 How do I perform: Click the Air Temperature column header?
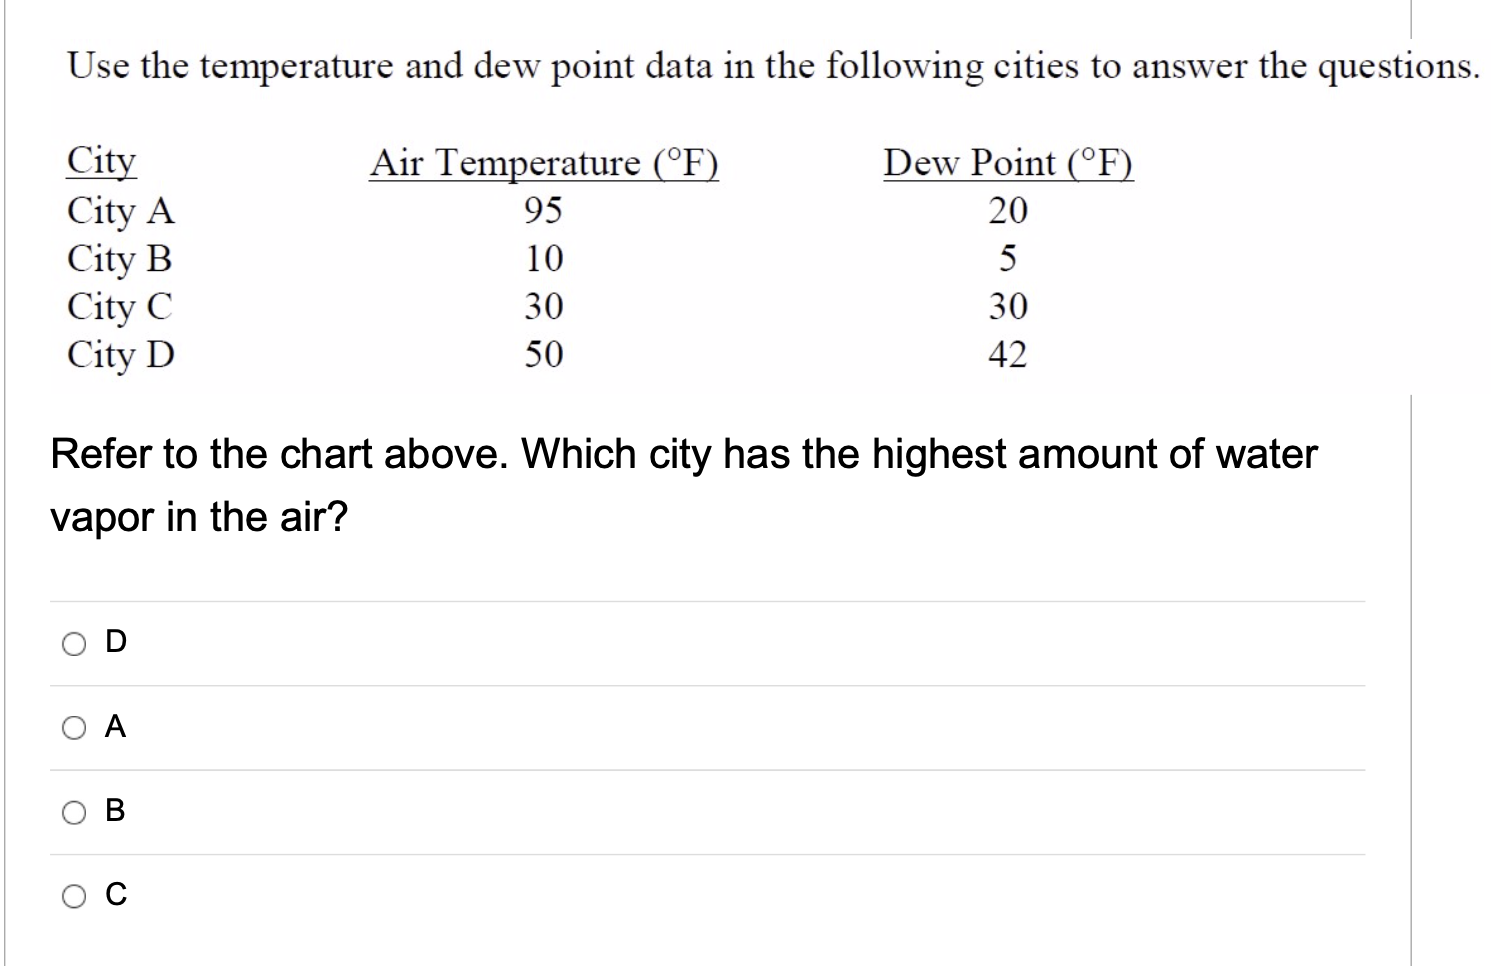[545, 163]
